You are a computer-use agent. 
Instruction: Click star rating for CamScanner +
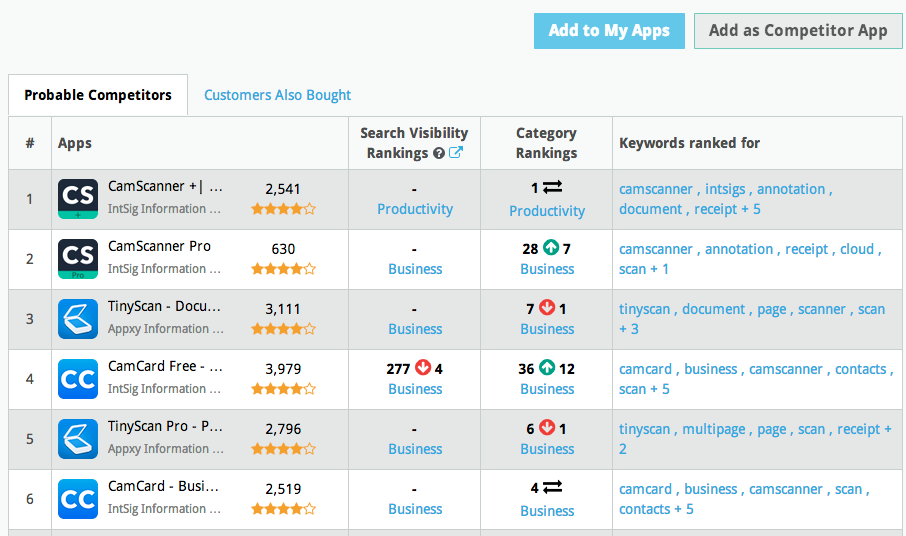pyautogui.click(x=283, y=209)
